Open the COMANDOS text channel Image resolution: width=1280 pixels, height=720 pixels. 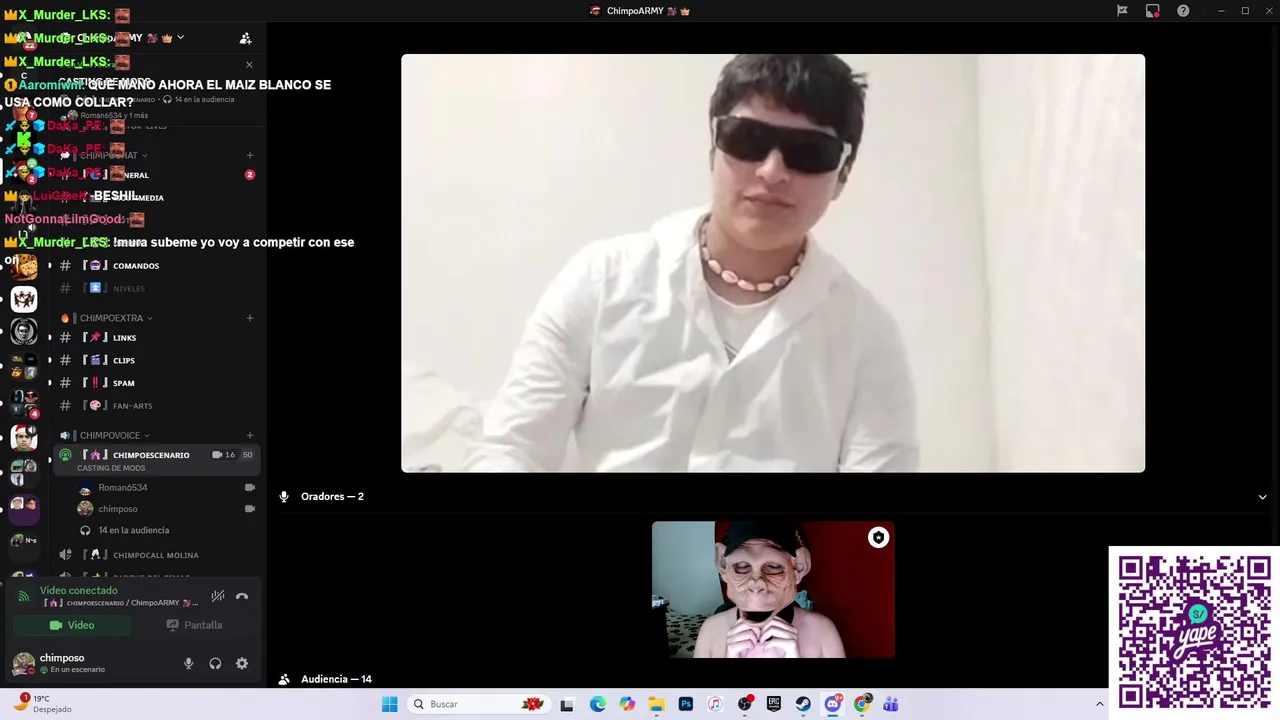coord(135,266)
